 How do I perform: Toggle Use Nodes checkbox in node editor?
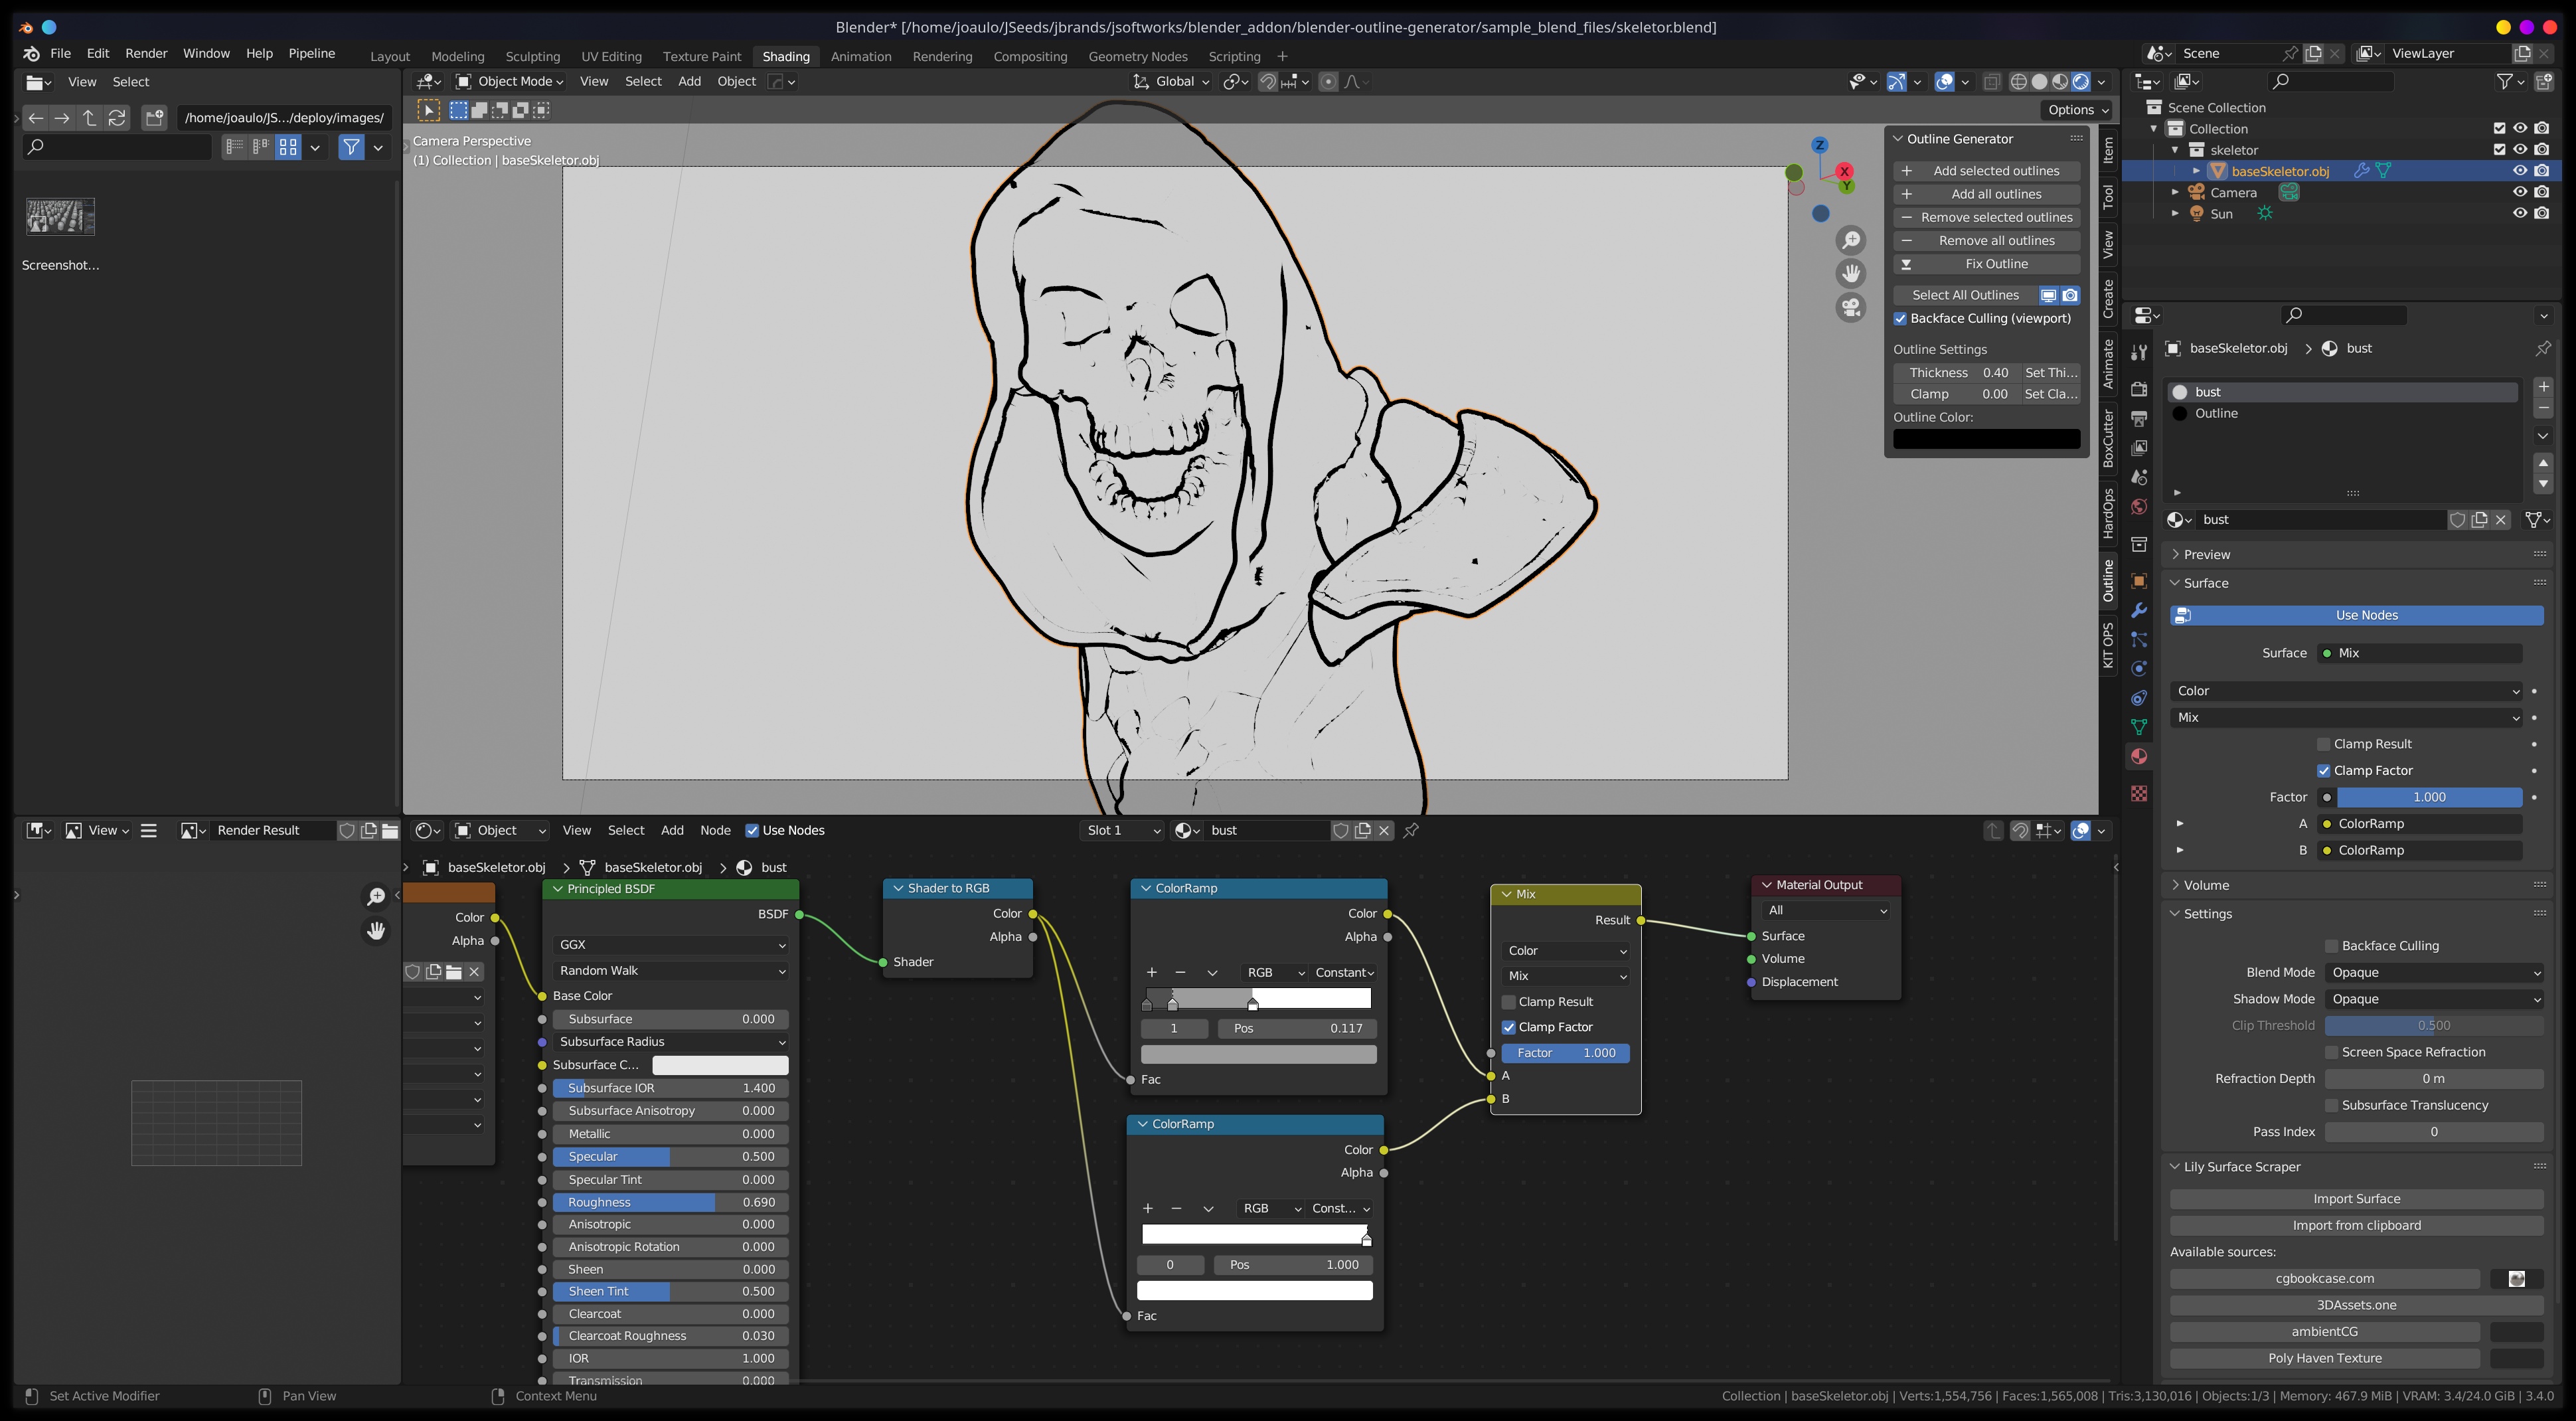(752, 831)
